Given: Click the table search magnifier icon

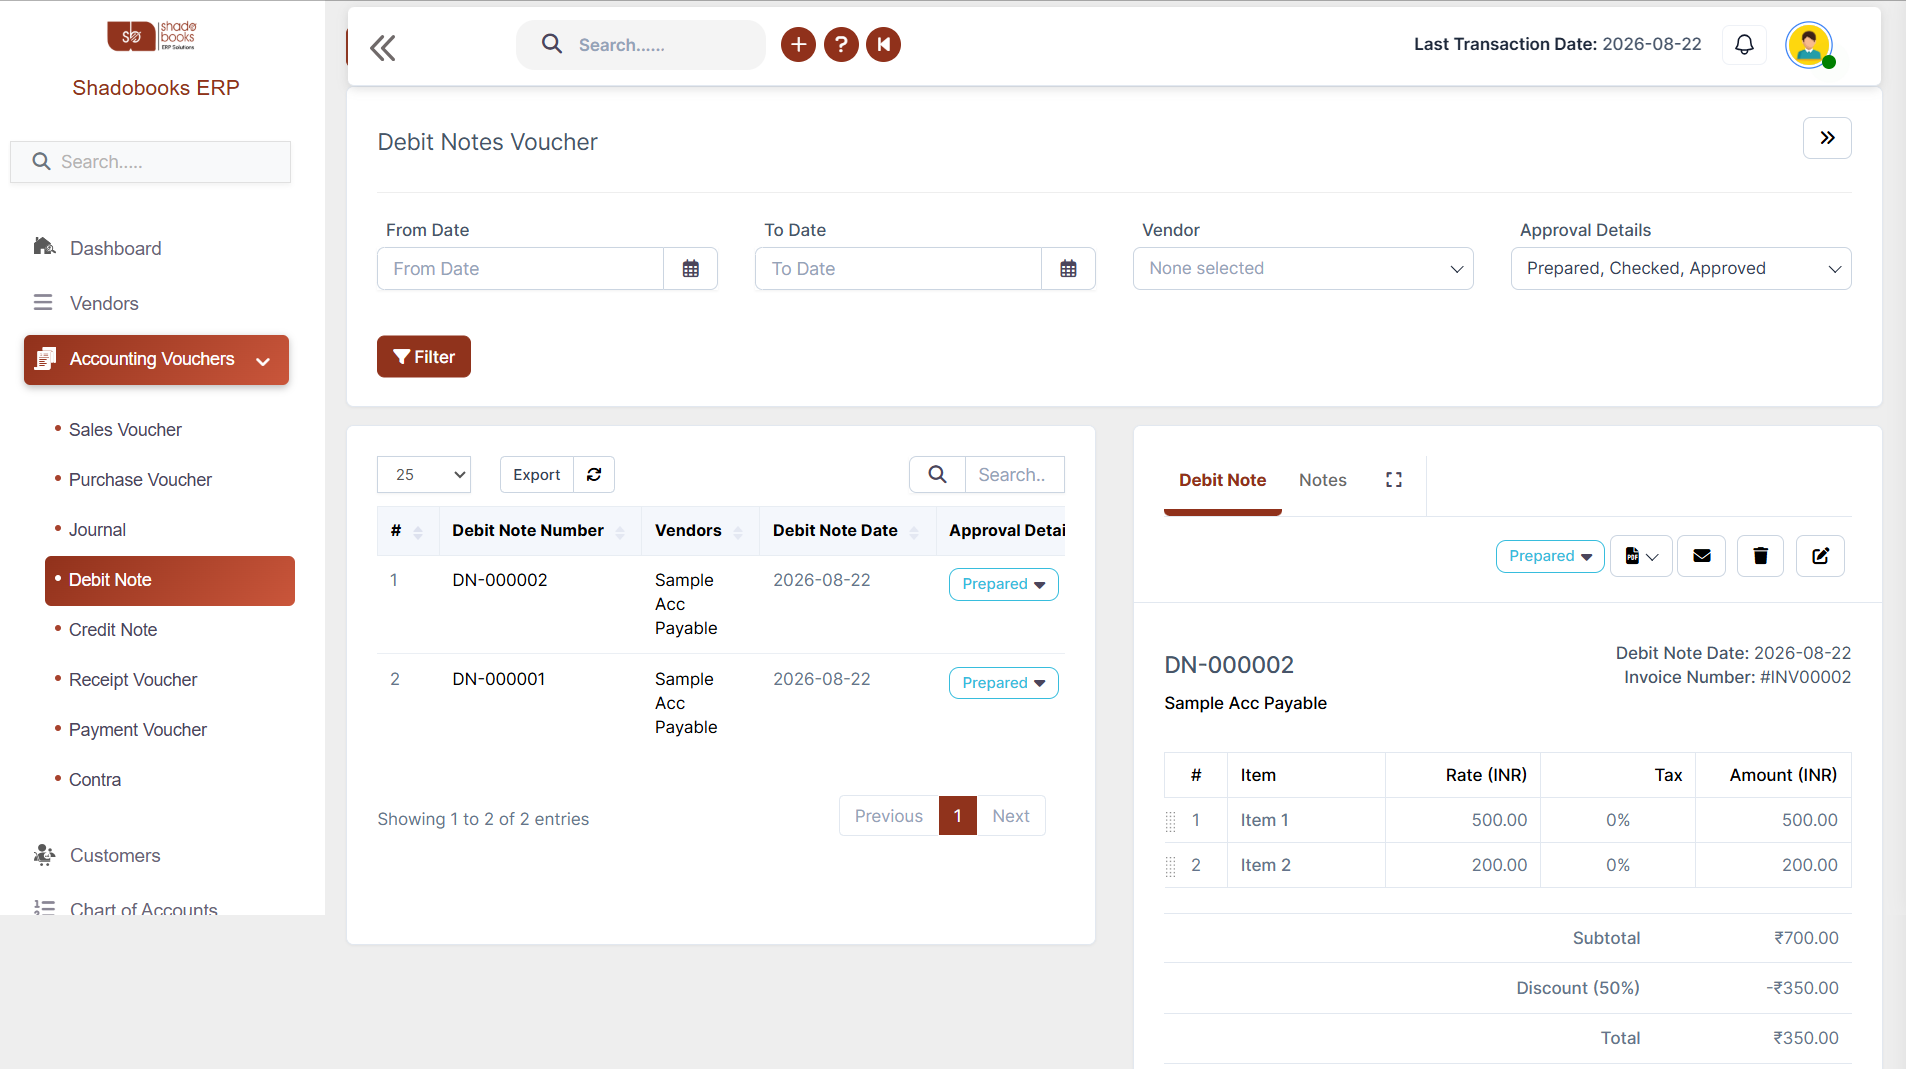Looking at the screenshot, I should 937,475.
